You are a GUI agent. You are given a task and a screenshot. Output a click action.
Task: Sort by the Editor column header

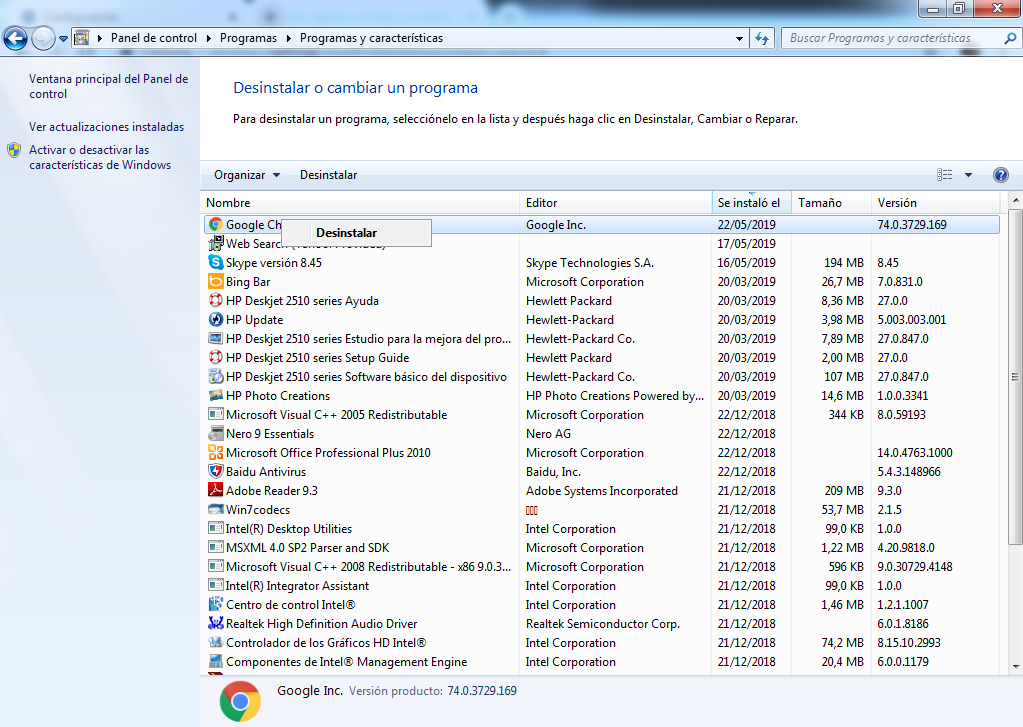pyautogui.click(x=615, y=202)
